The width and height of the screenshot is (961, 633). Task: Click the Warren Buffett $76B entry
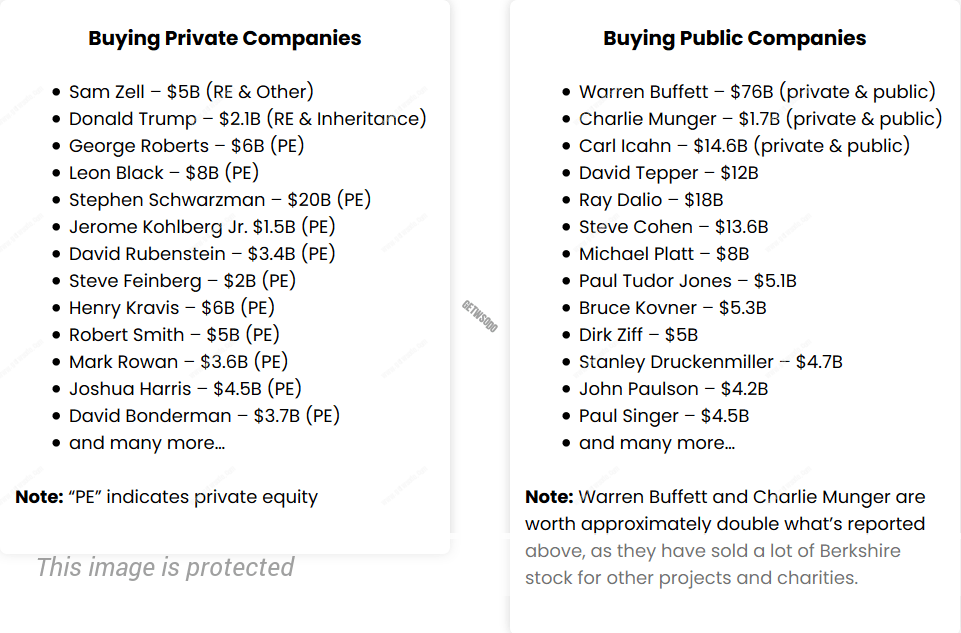click(757, 92)
